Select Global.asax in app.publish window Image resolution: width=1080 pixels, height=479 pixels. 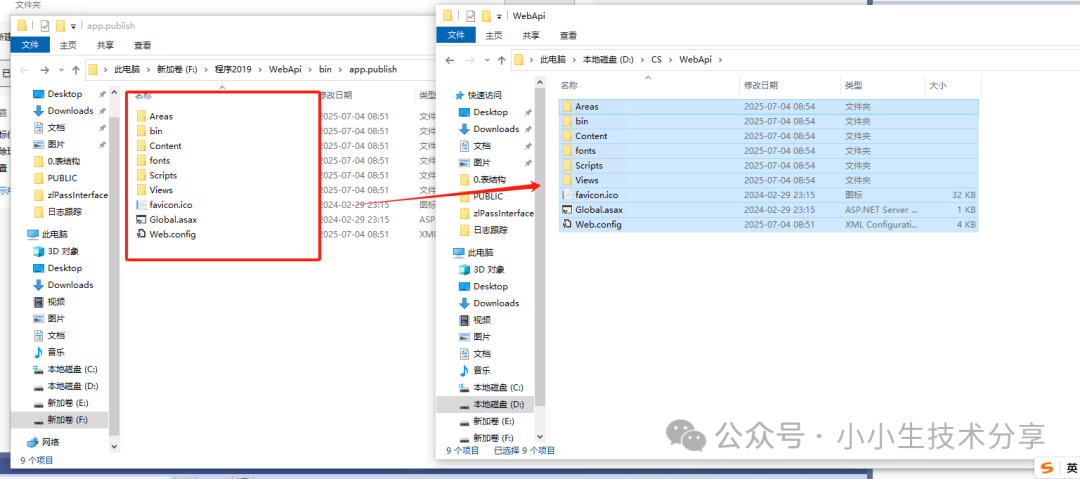166,220
